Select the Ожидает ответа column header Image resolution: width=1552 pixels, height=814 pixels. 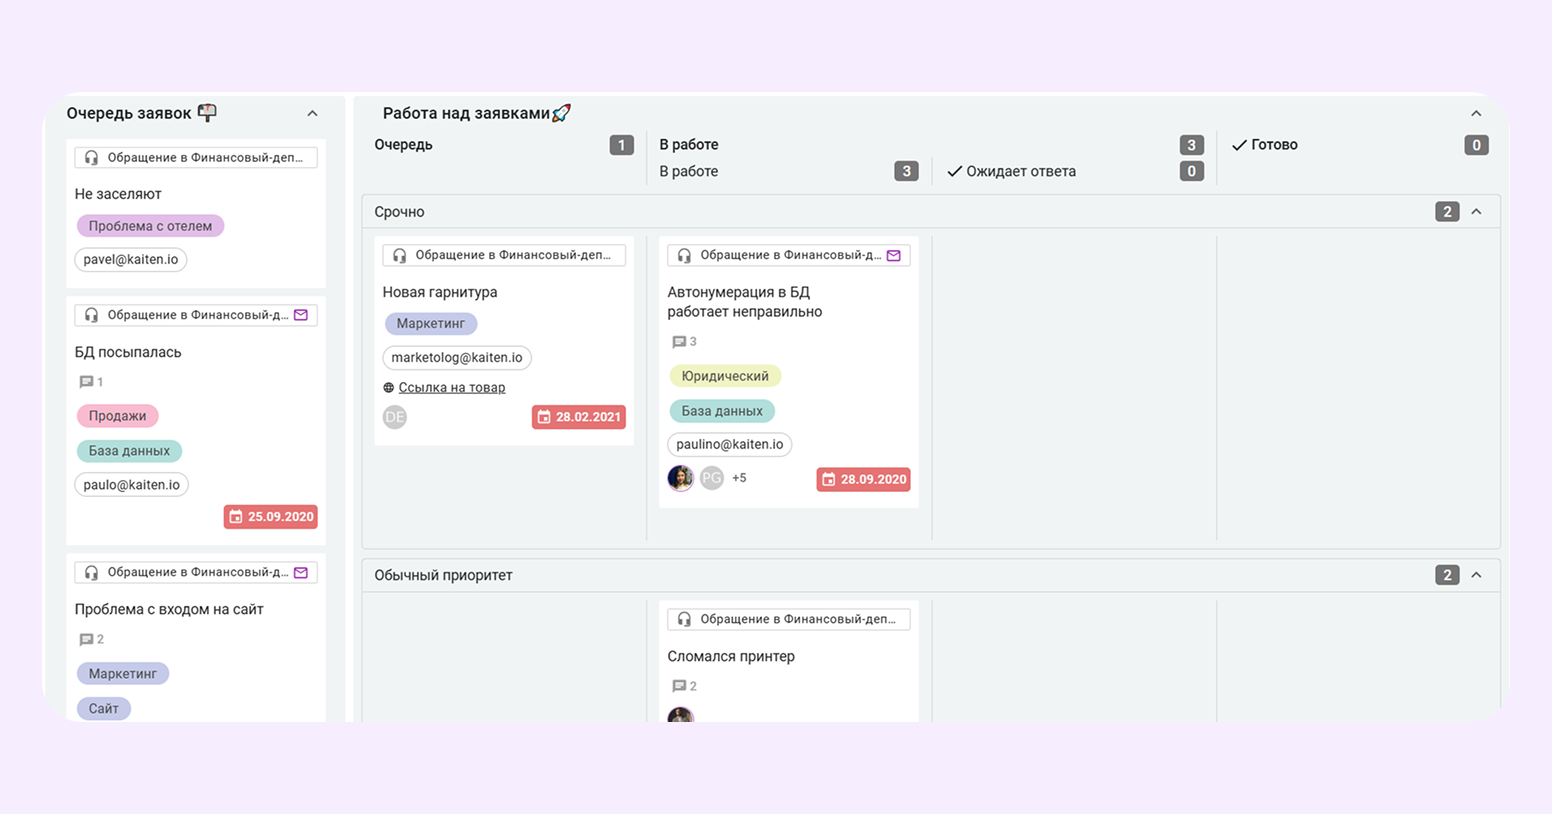pyautogui.click(x=1020, y=172)
